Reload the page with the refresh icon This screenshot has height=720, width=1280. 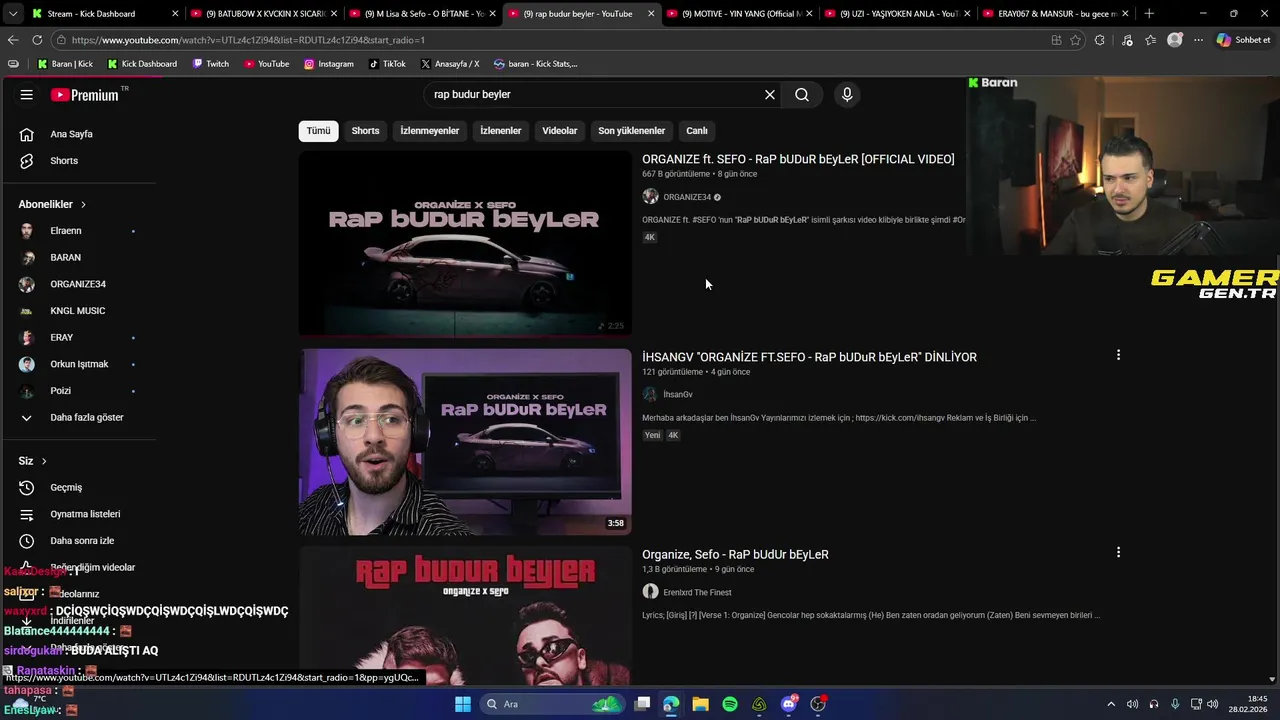pyautogui.click(x=37, y=40)
